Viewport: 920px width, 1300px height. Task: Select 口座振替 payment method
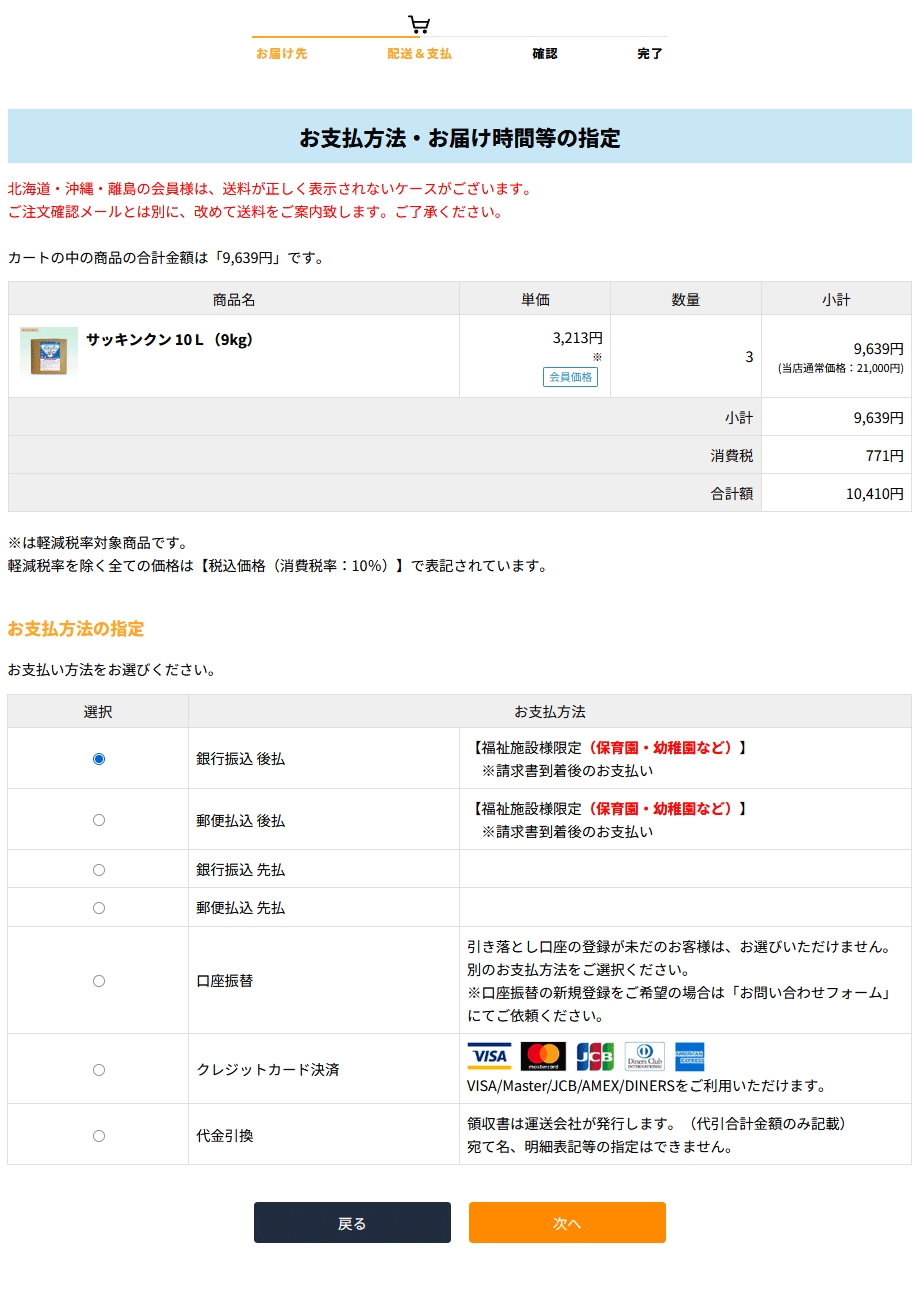(x=98, y=981)
